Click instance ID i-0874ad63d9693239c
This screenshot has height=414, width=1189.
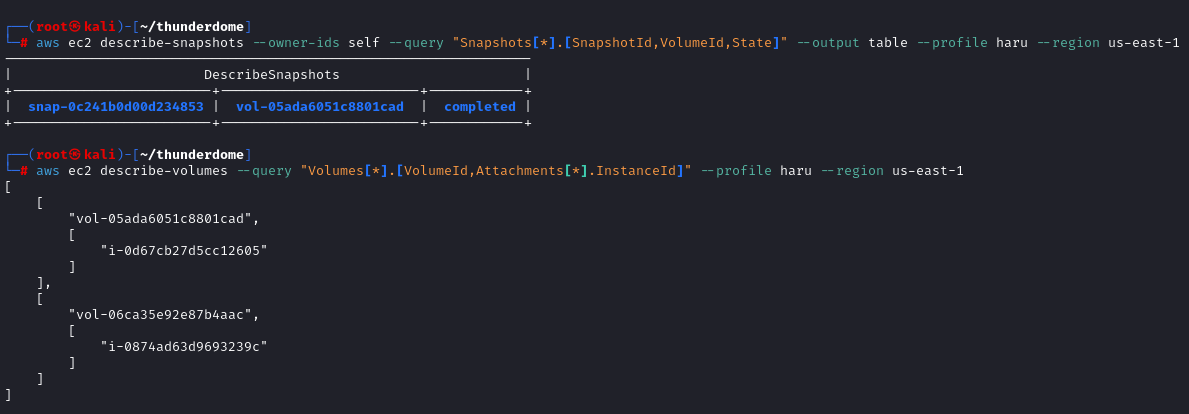click(x=184, y=346)
